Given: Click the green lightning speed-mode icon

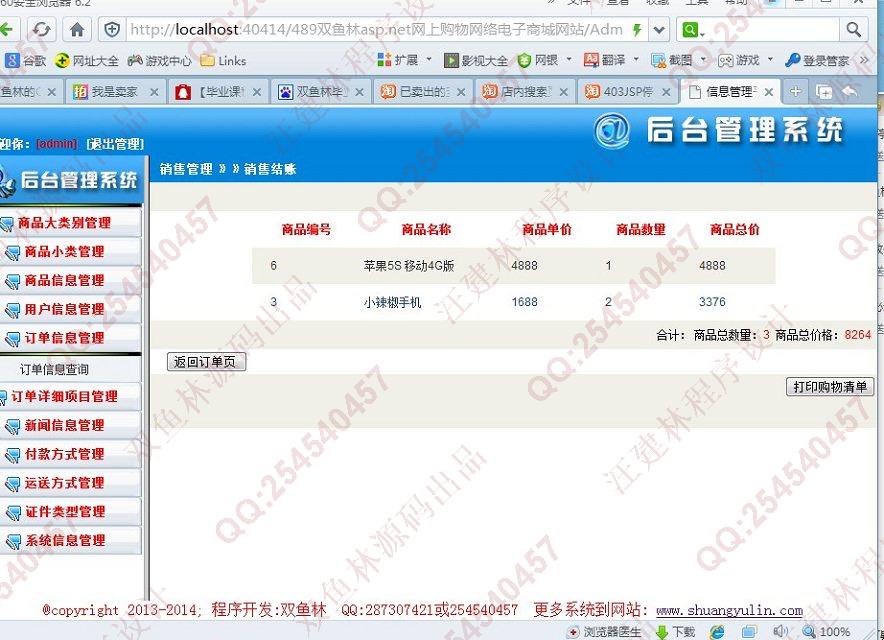Looking at the screenshot, I should click(x=637, y=30).
